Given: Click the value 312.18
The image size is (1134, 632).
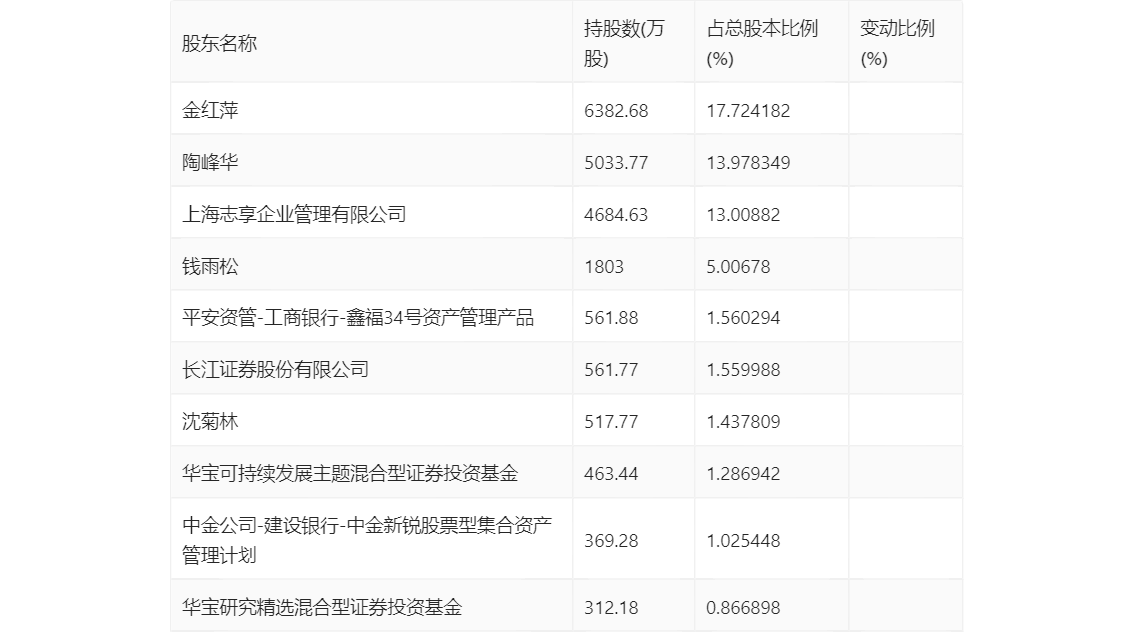Looking at the screenshot, I should click(x=611, y=608).
